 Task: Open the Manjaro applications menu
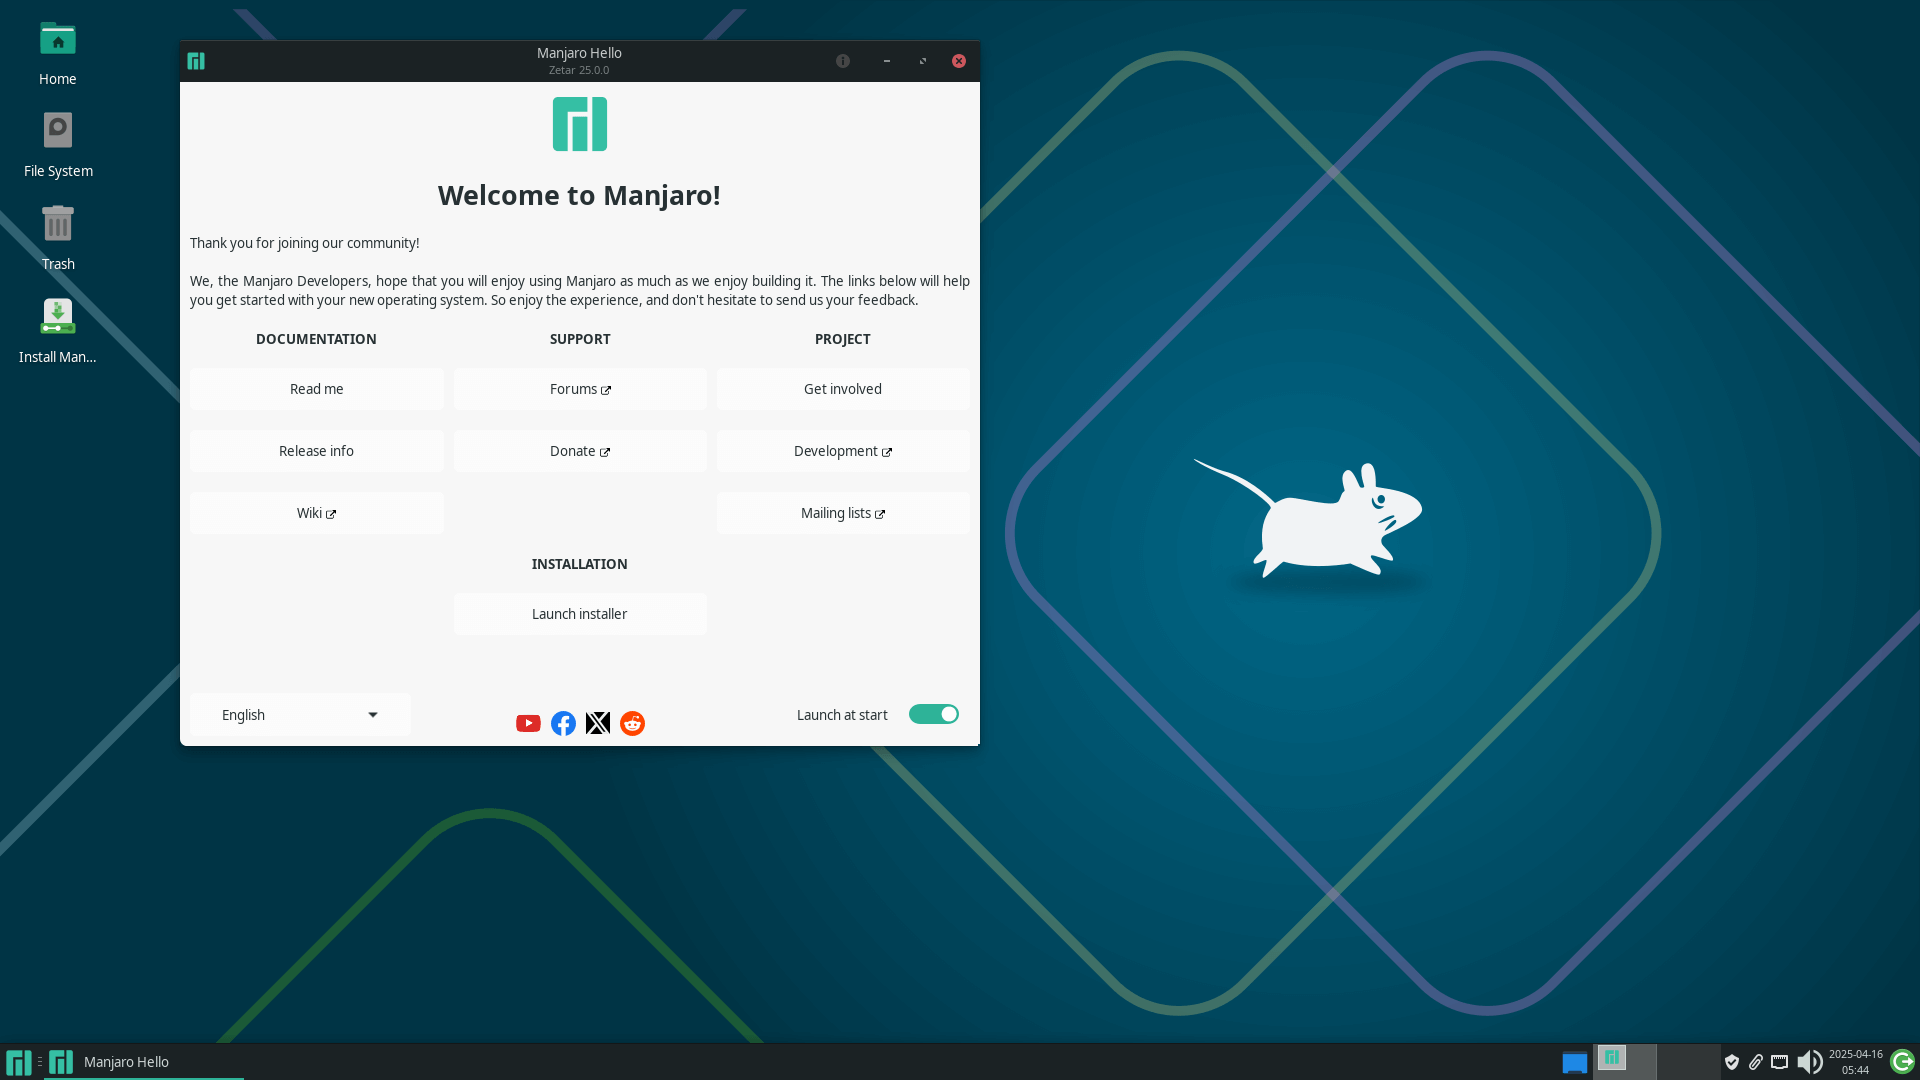(17, 1062)
